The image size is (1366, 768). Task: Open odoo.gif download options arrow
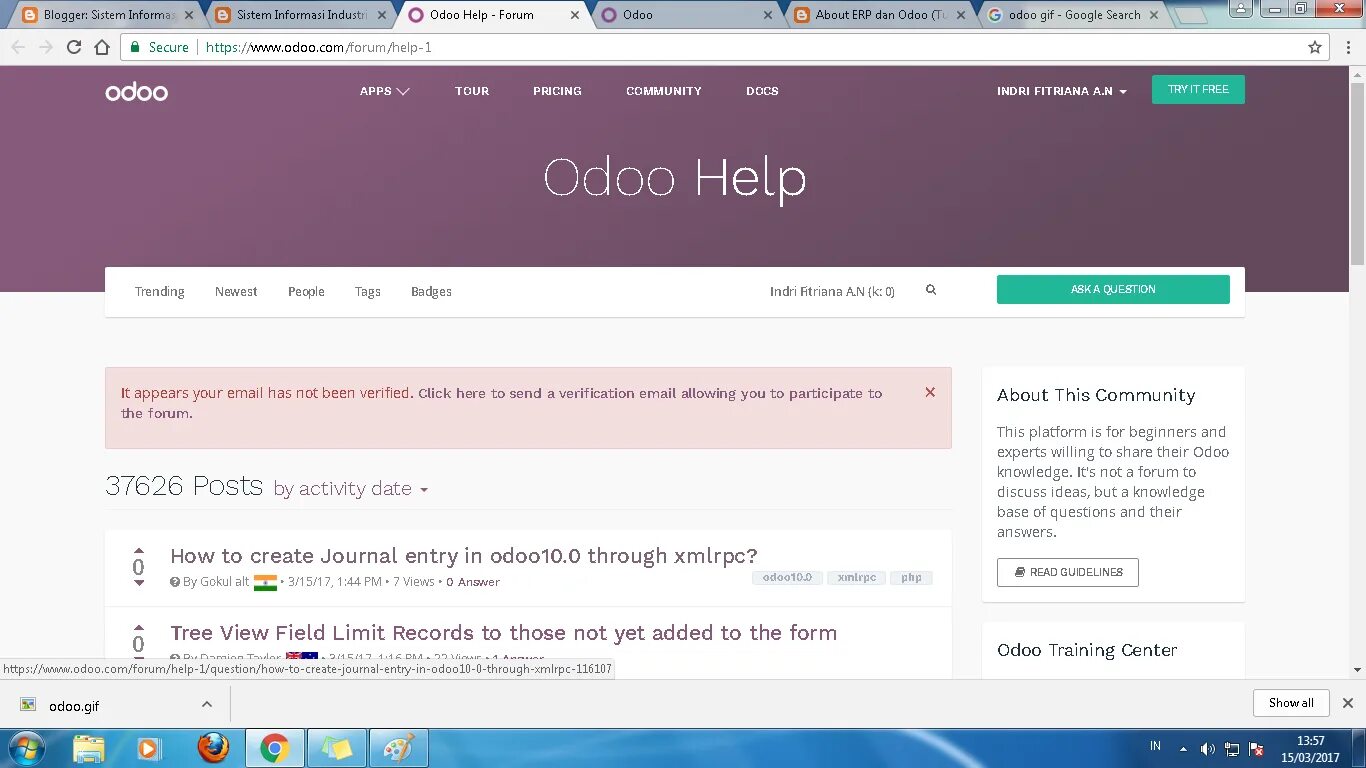click(207, 704)
